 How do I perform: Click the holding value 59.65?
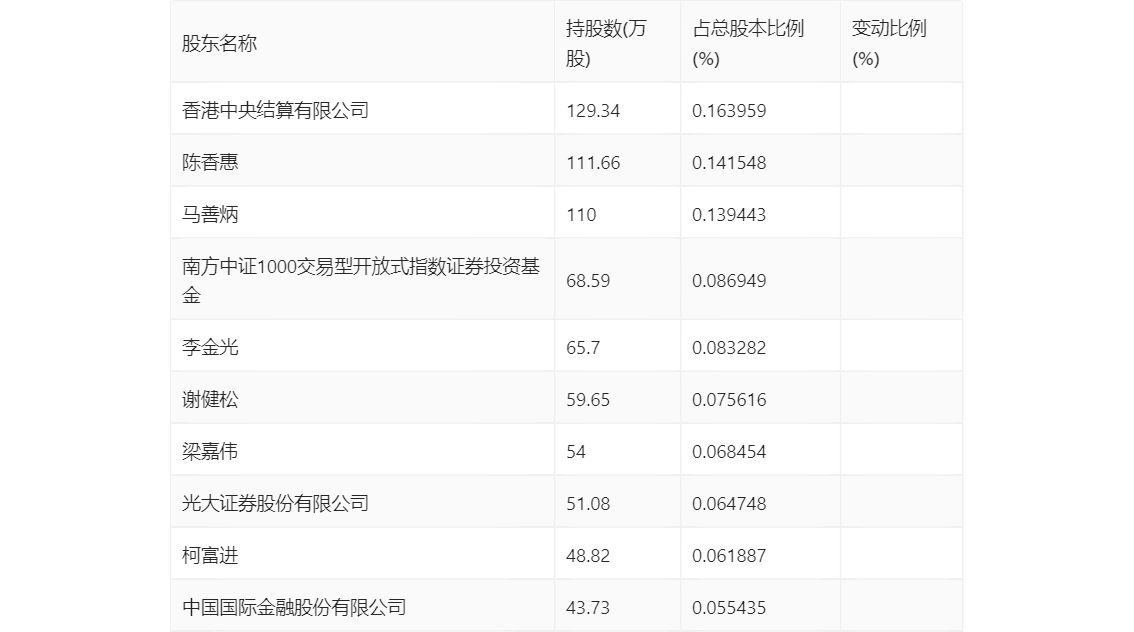click(x=588, y=400)
